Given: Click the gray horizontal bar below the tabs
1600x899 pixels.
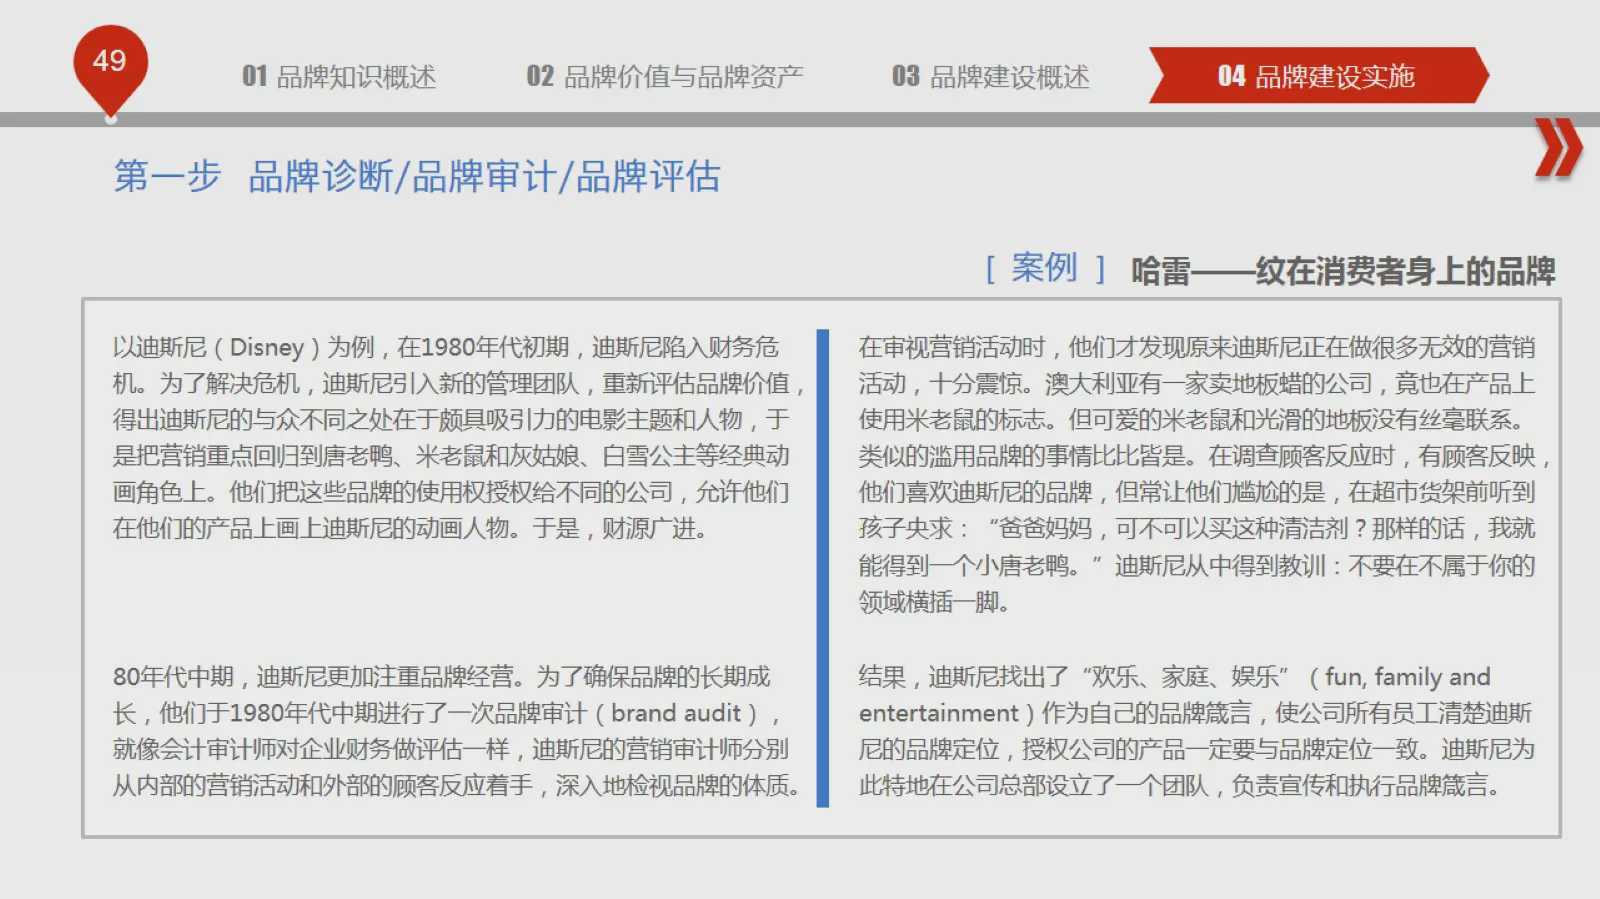Looking at the screenshot, I should point(800,120).
